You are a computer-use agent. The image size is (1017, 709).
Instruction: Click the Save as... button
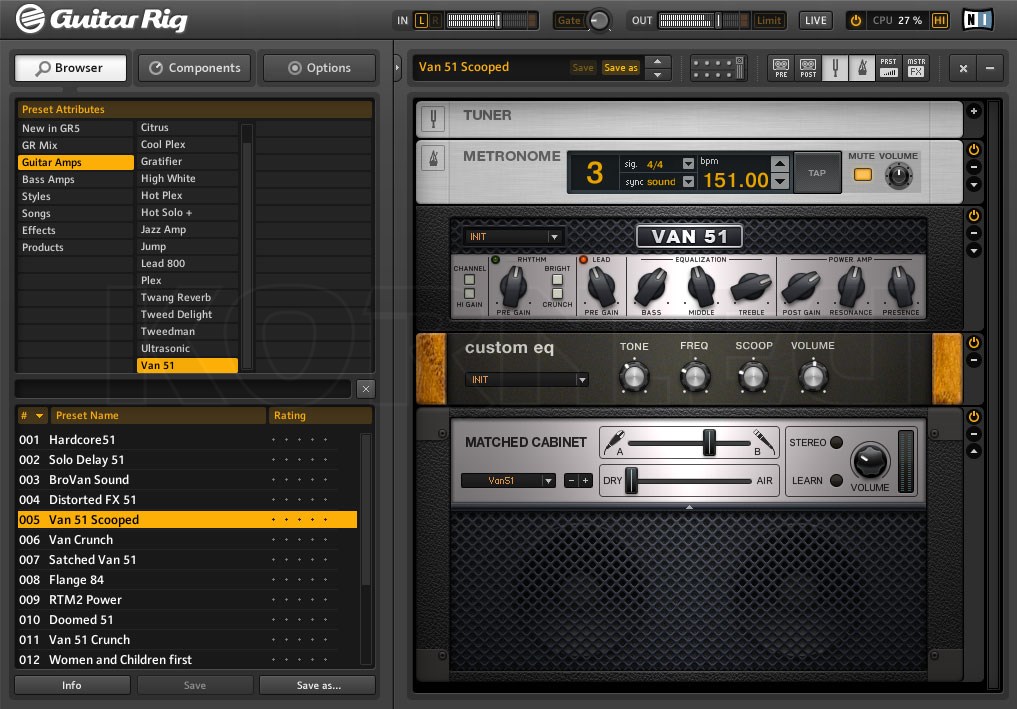point(317,684)
